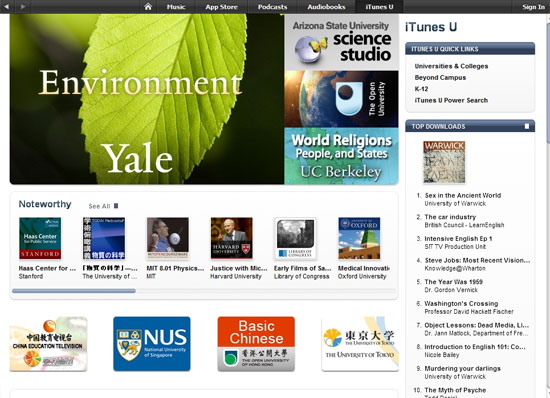Image resolution: width=550 pixels, height=398 pixels.
Task: Switch to the App Store tab
Action: [221, 7]
